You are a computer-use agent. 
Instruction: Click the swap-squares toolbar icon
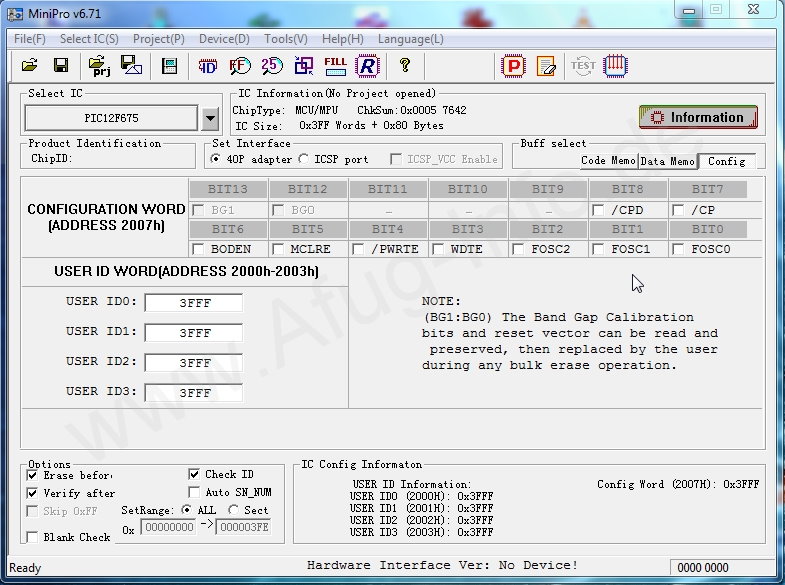coord(303,66)
